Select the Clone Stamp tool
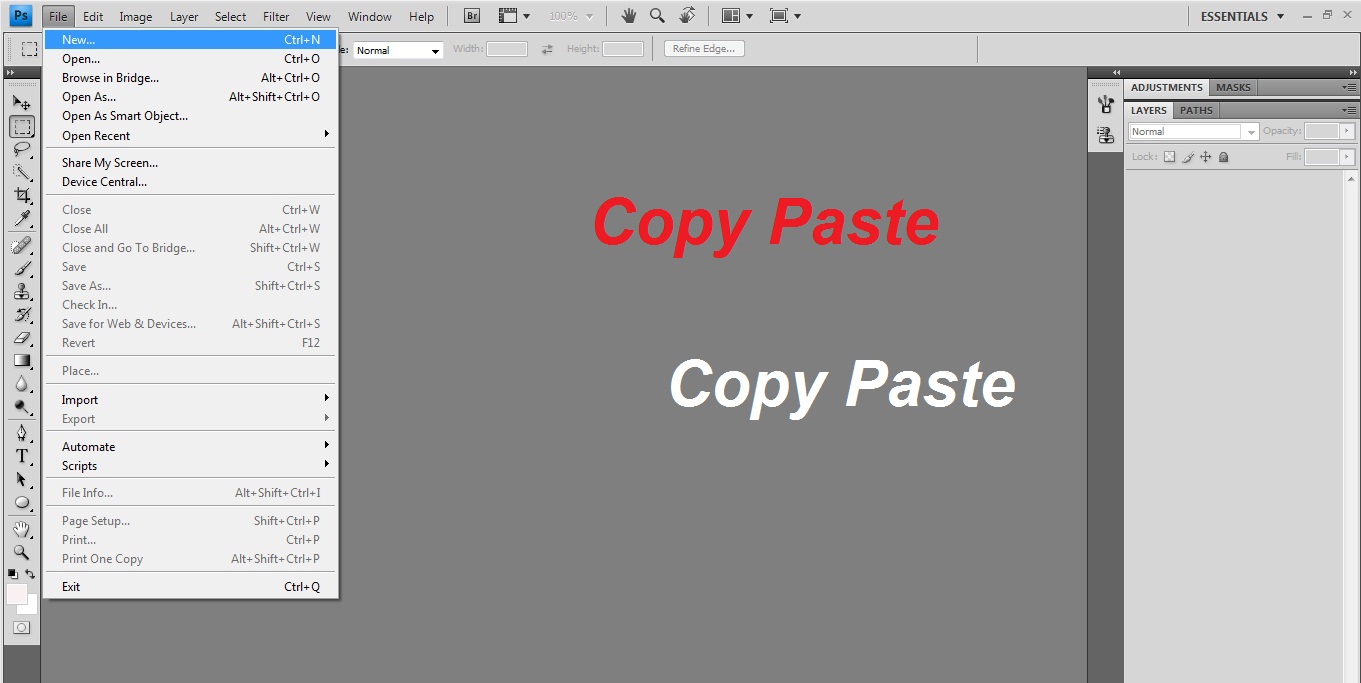 point(21,292)
